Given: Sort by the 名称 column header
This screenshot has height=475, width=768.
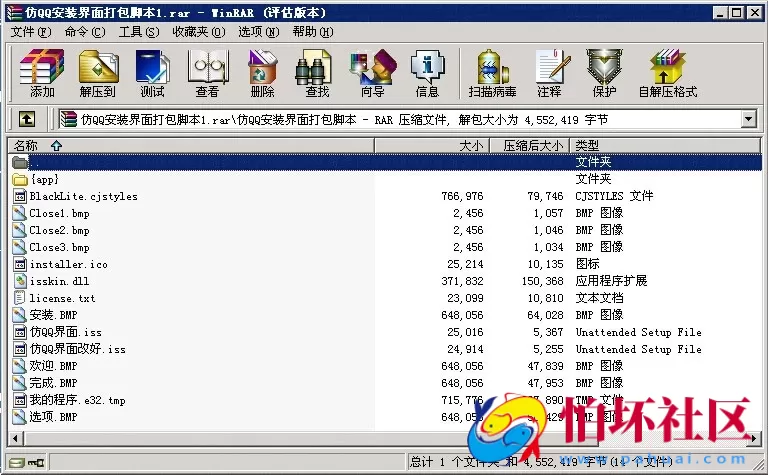Looking at the screenshot, I should coord(191,145).
